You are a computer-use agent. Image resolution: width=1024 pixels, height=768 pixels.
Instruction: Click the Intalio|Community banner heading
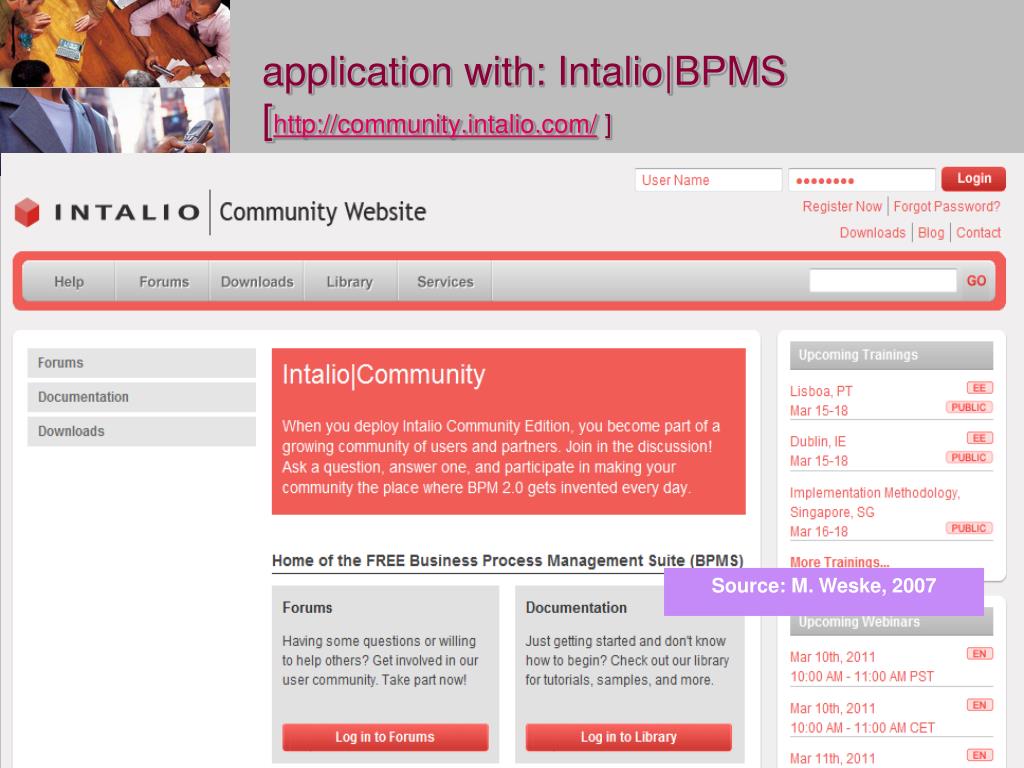[x=383, y=375]
